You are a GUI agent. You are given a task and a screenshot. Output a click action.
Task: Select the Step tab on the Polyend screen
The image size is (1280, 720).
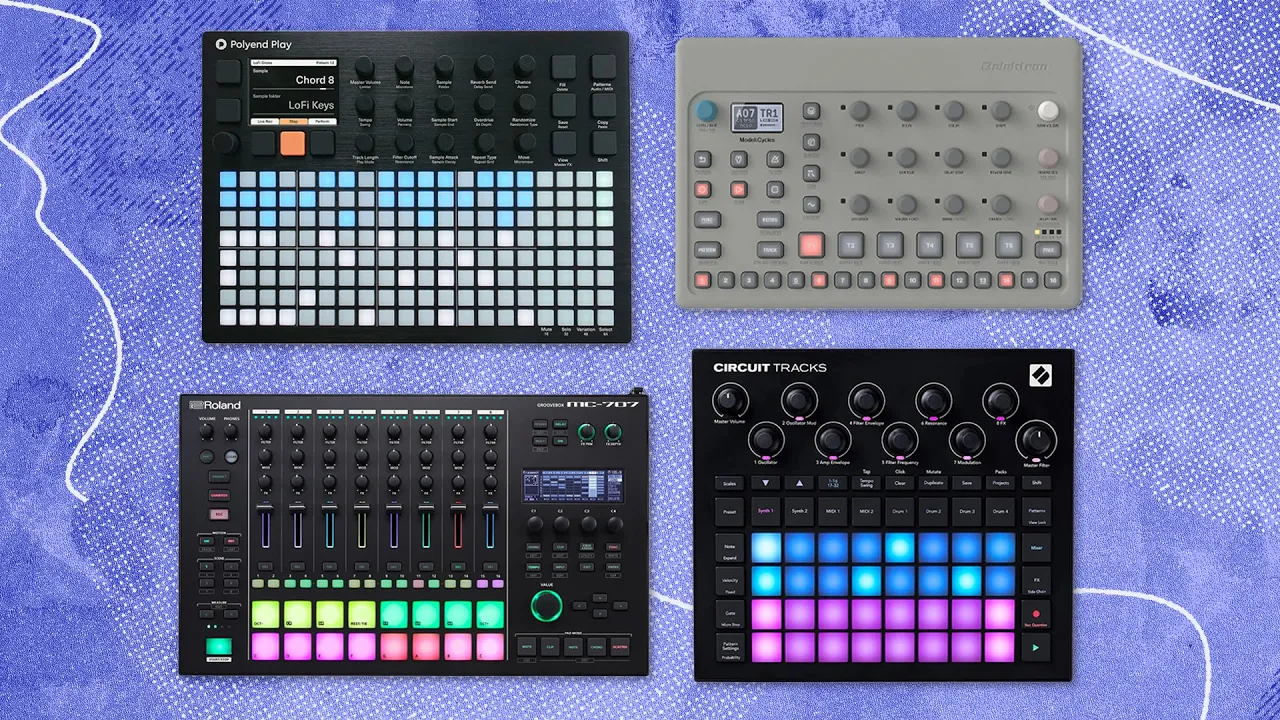293,121
